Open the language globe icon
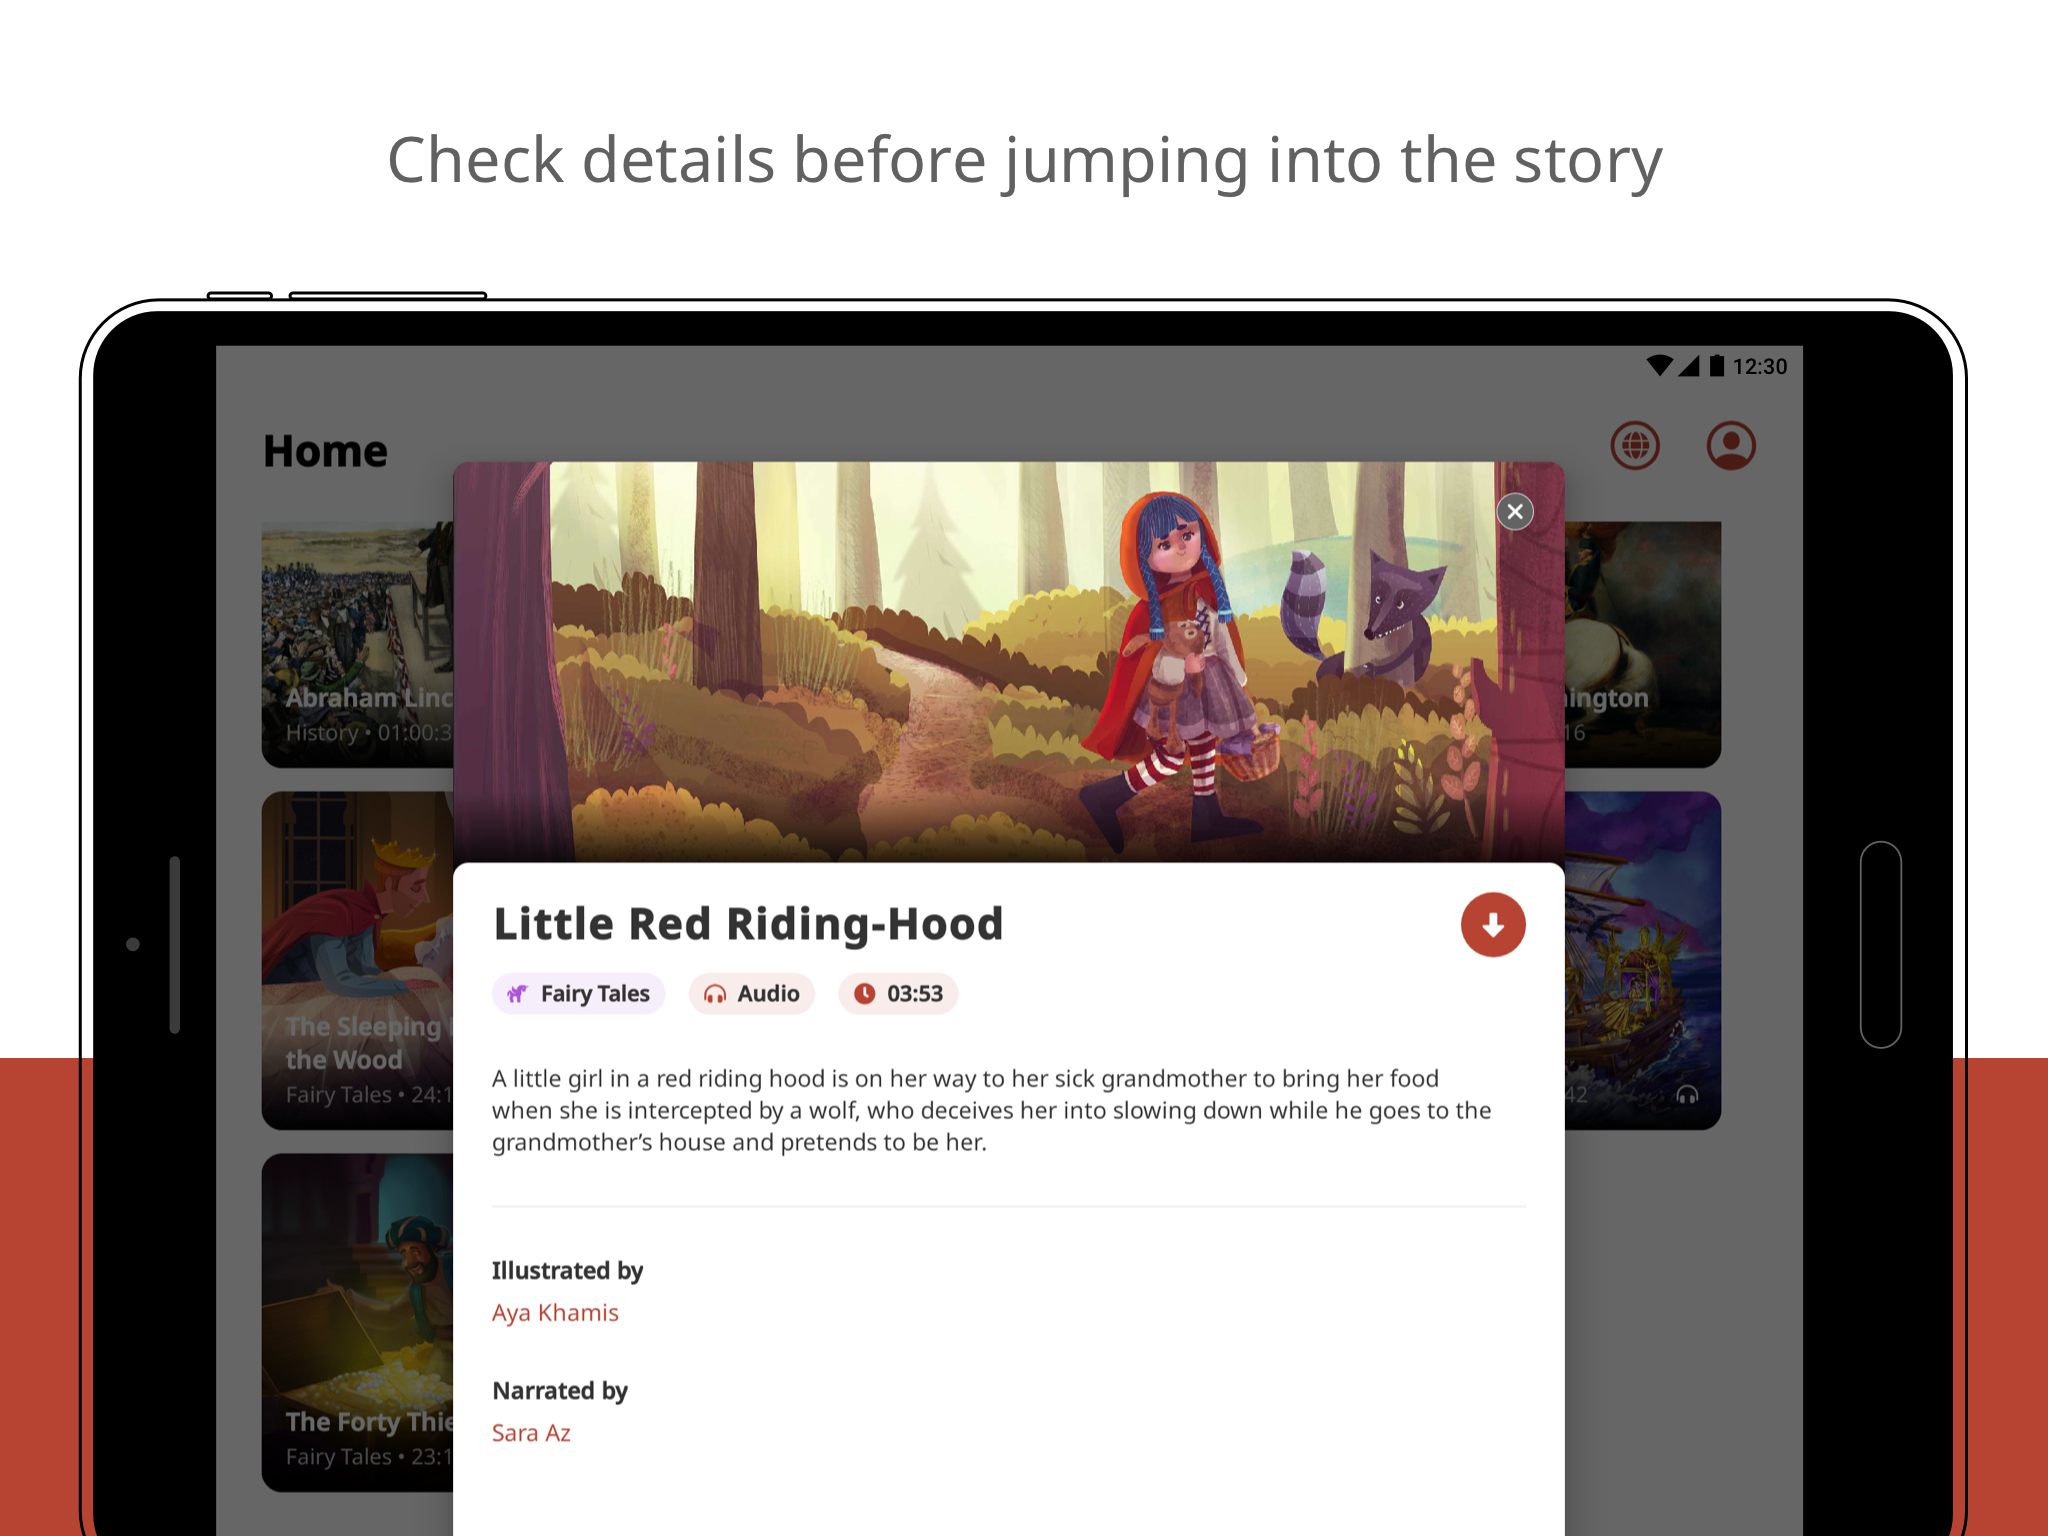The height and width of the screenshot is (1536, 2048). [x=1635, y=446]
